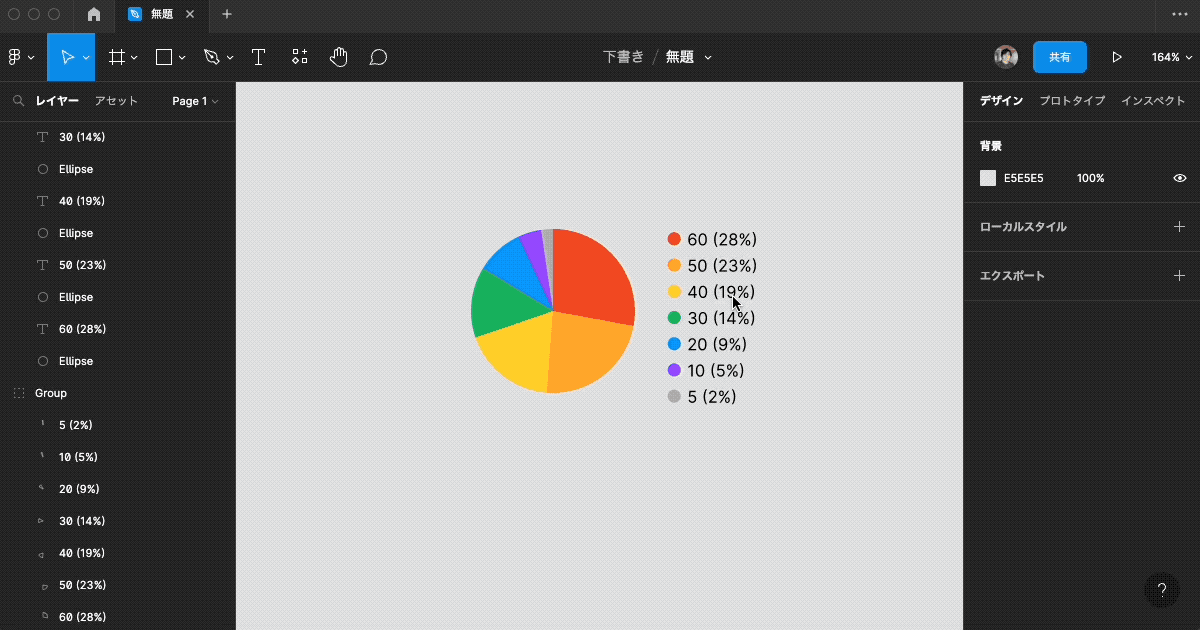This screenshot has height=630, width=1200.
Task: Select the Text tool
Action: pos(258,57)
